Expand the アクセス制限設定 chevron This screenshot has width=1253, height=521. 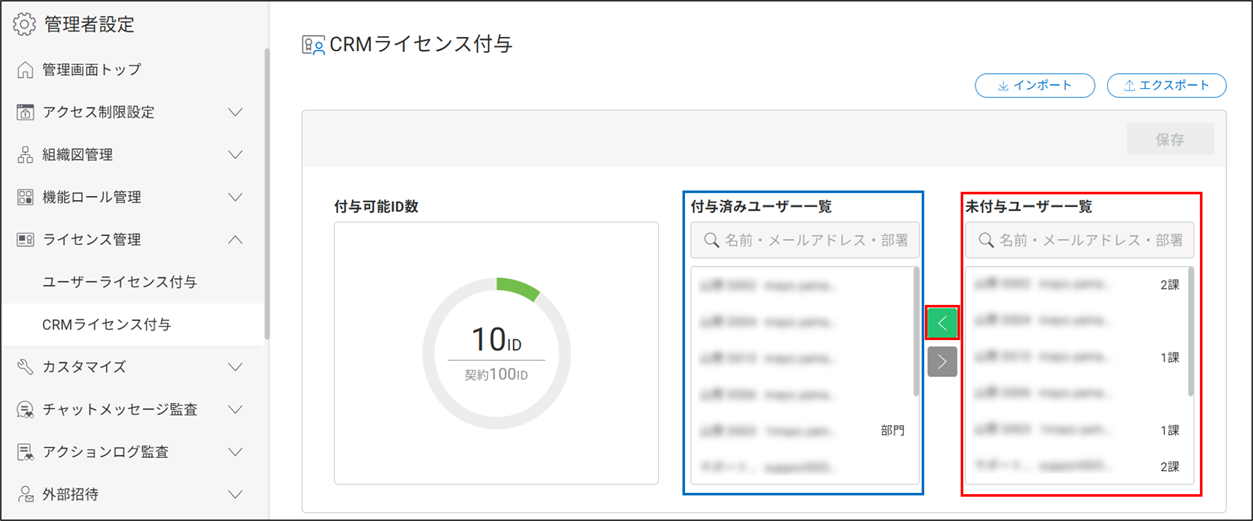pos(236,112)
